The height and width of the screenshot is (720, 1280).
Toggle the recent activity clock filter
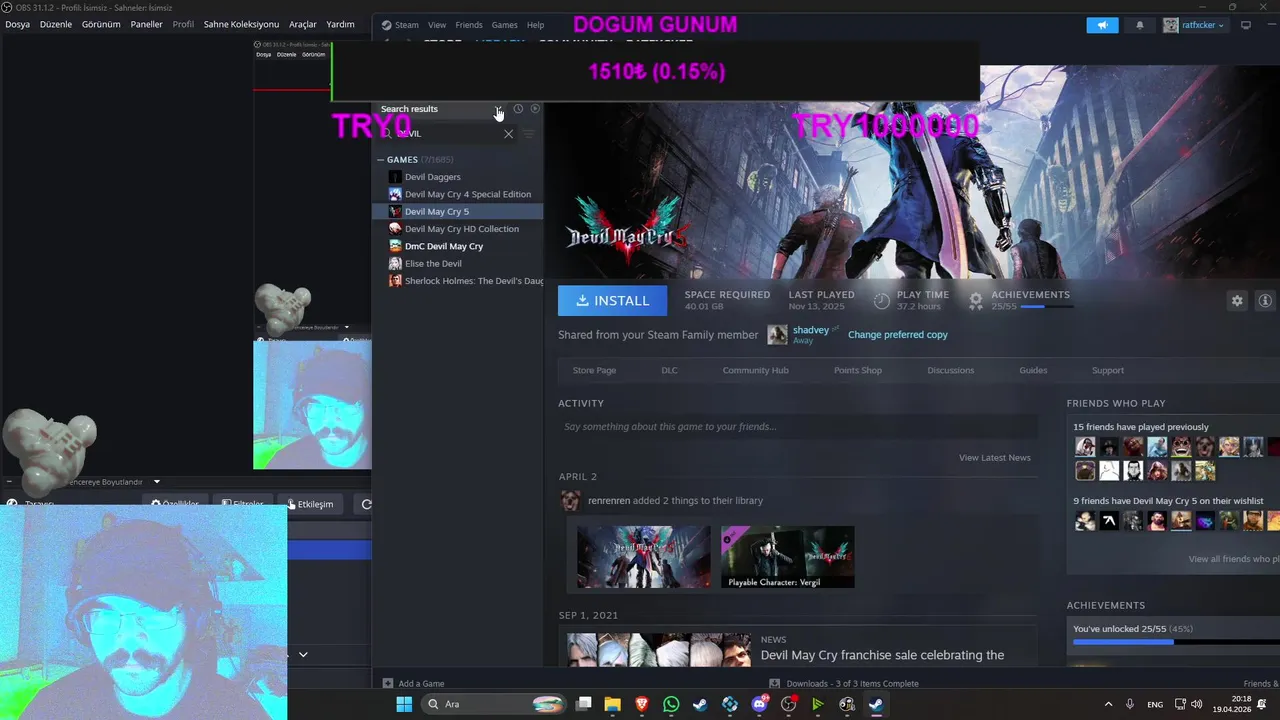click(518, 109)
